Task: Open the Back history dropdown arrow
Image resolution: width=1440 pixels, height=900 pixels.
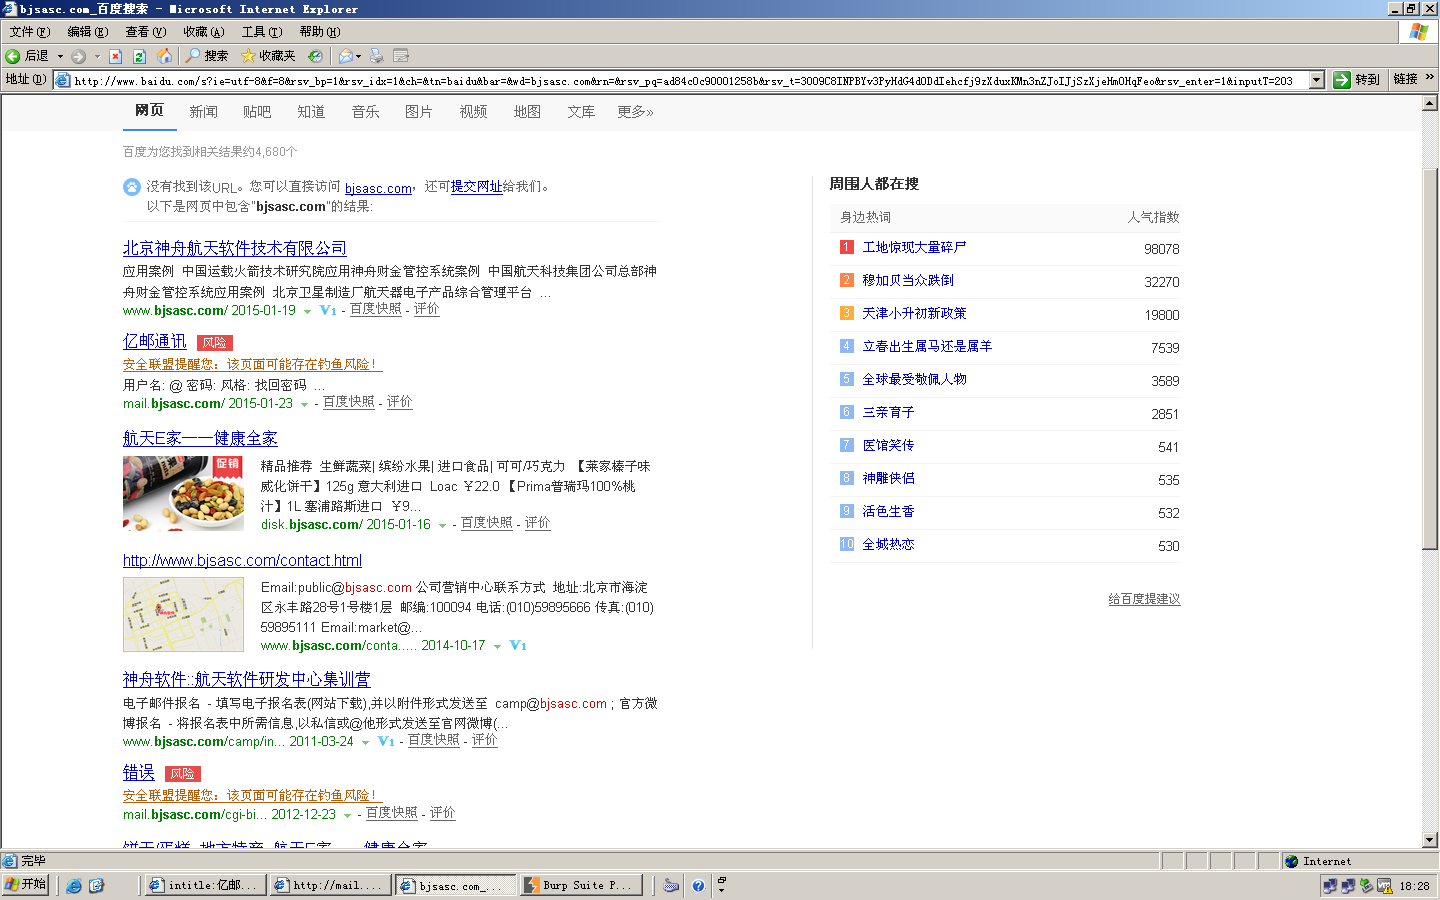Action: 60,56
